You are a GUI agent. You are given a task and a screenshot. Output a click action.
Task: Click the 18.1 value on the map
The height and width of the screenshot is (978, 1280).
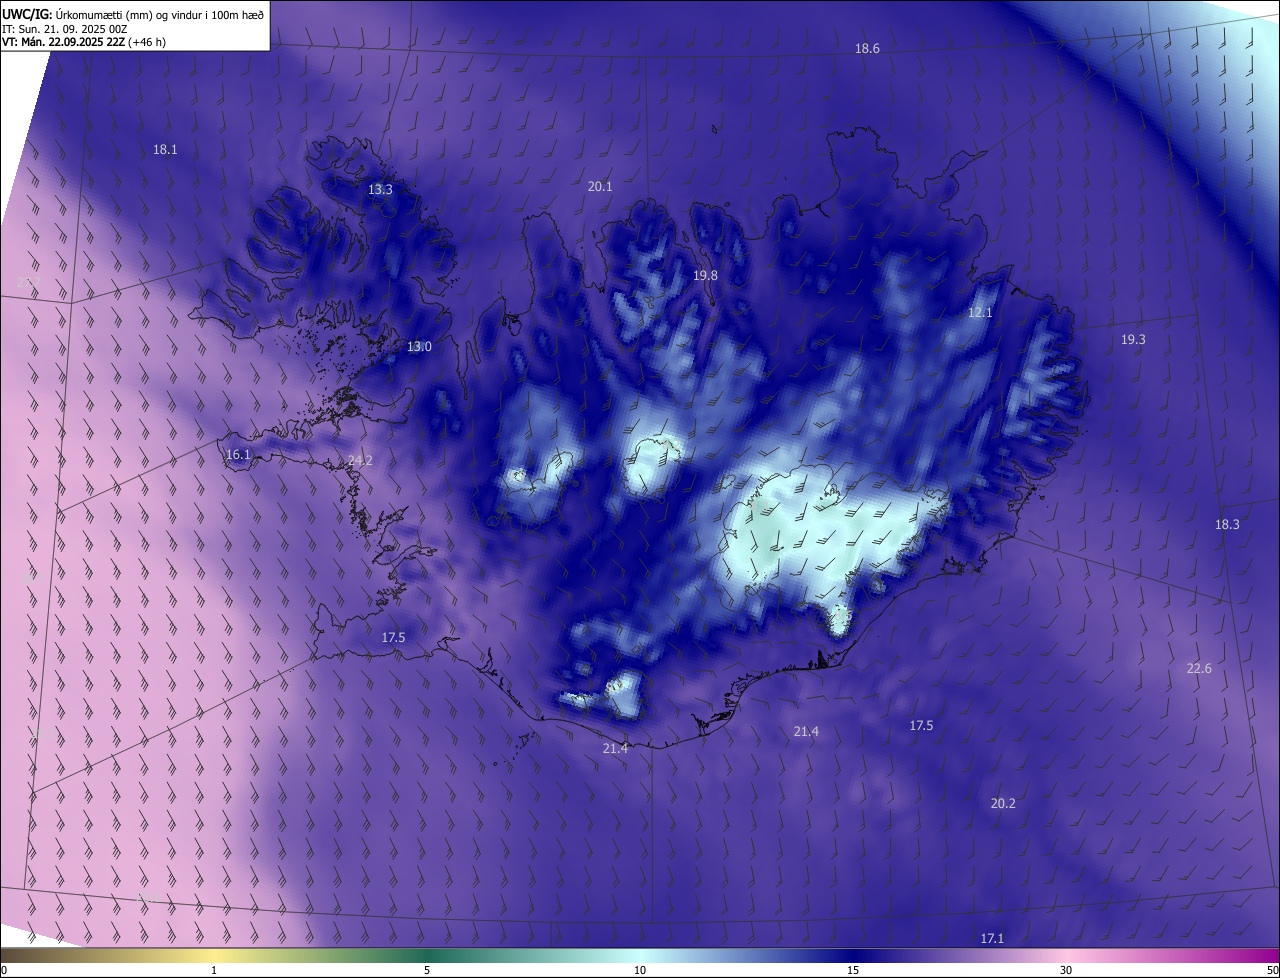(x=165, y=150)
